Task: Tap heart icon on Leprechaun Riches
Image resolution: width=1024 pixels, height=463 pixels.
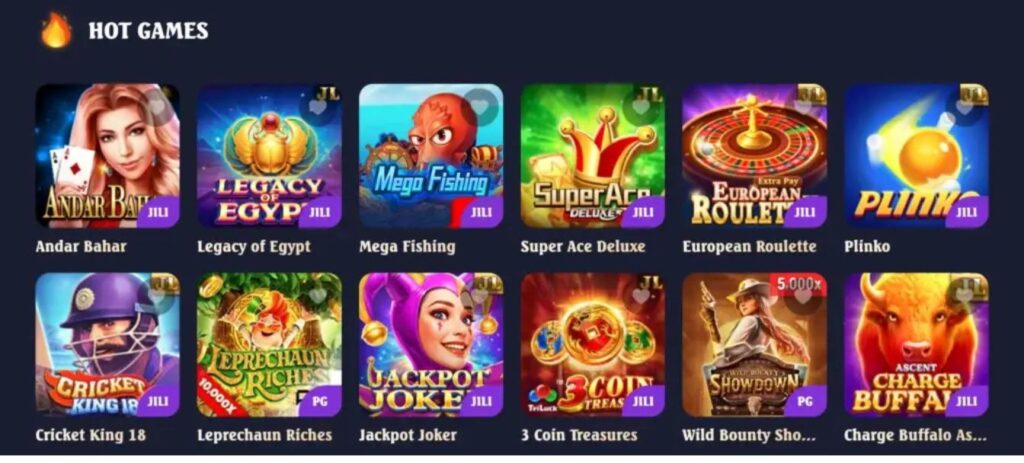Action: click(317, 295)
